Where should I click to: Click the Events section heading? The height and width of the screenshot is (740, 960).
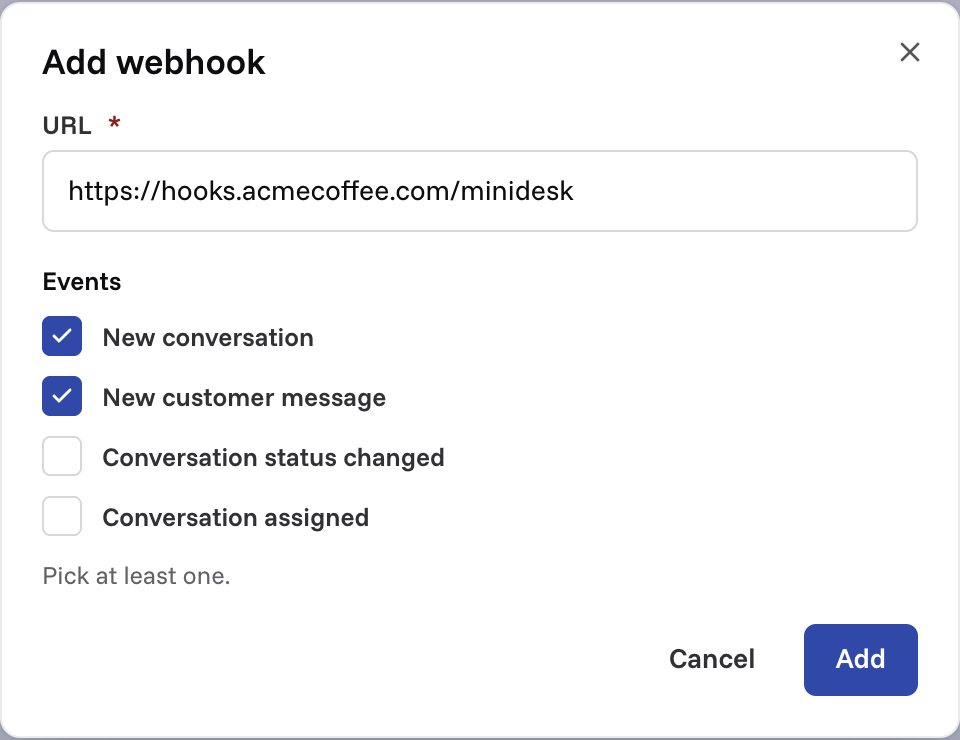82,282
